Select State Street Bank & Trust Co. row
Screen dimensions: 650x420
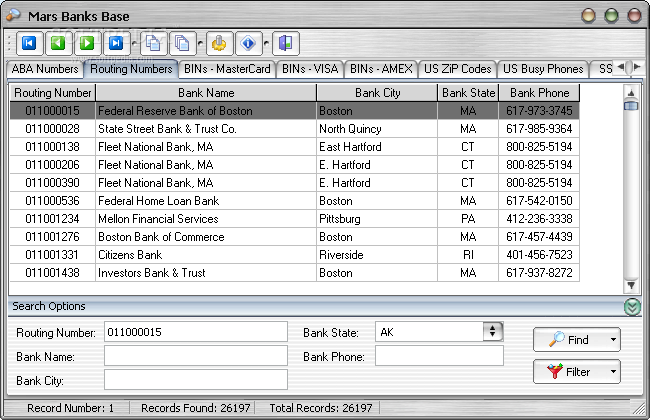[x=294, y=129]
